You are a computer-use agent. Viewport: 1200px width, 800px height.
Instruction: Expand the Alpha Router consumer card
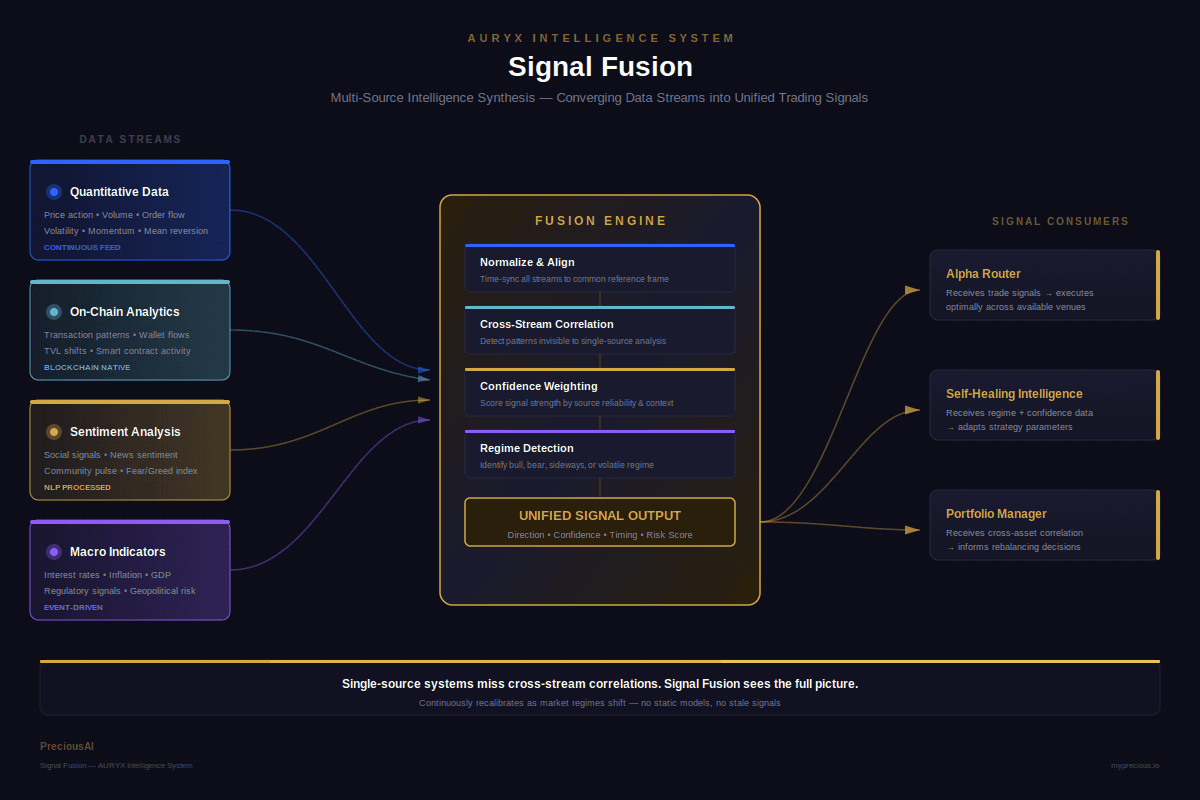click(1044, 284)
